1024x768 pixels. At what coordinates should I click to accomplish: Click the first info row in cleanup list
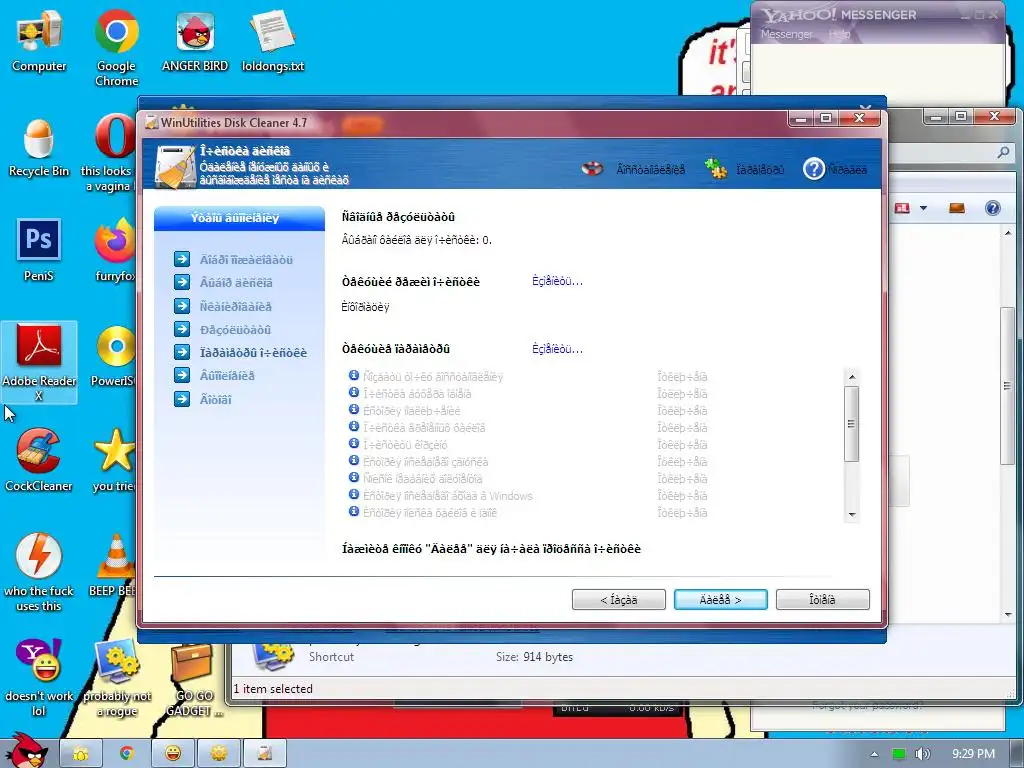tap(528, 377)
